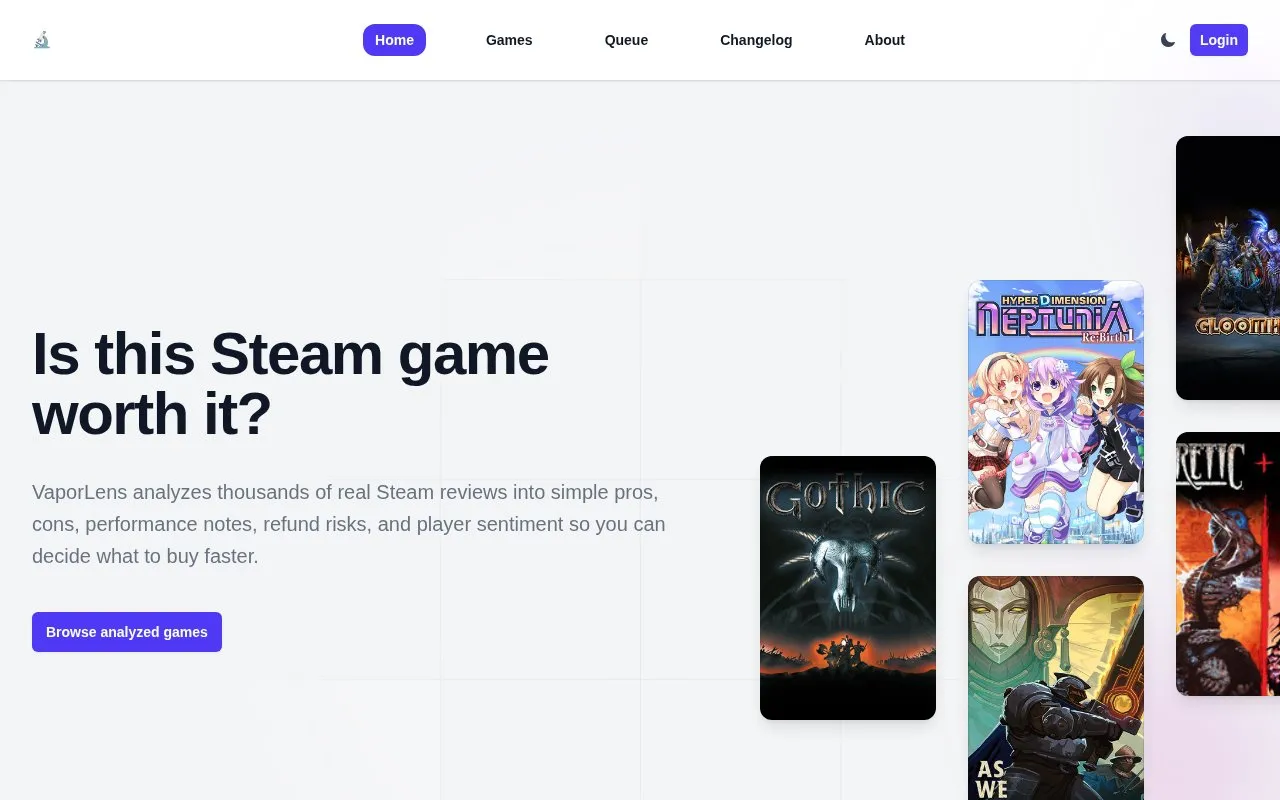The height and width of the screenshot is (800, 1280).
Task: Click the 'Is this Steam game worth it?' heading
Action: tap(290, 383)
